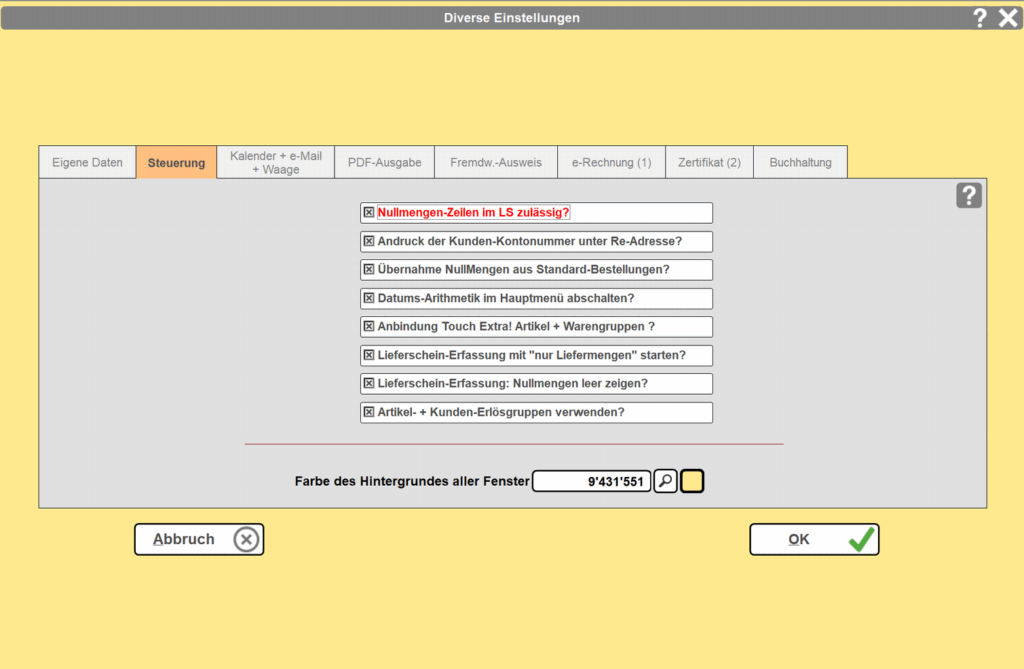This screenshot has width=1024, height=669.
Task: Toggle Nullmengen leer zeigen checkbox
Action: coord(369,384)
